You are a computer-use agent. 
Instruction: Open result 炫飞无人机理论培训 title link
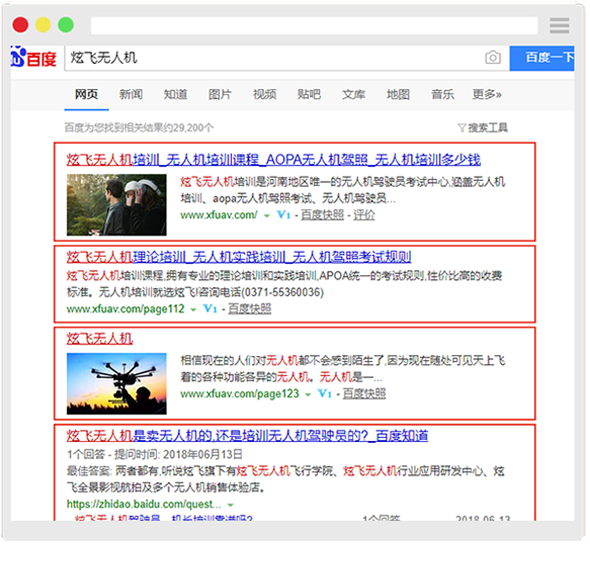[x=239, y=257]
